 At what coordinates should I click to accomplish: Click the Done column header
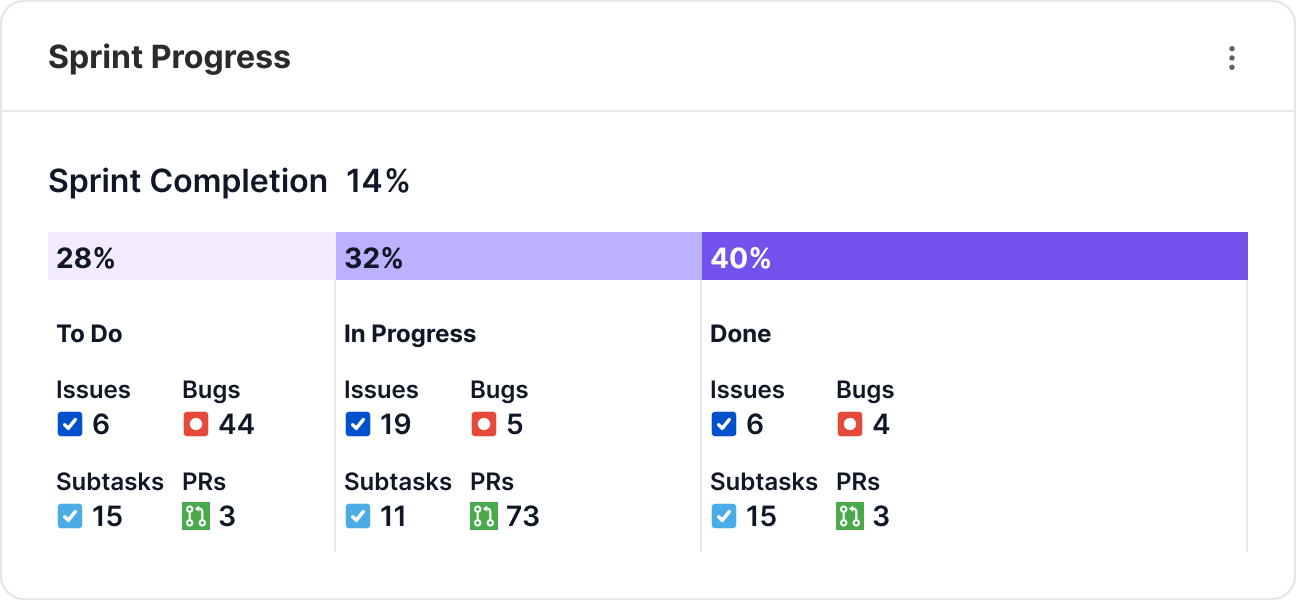pyautogui.click(x=741, y=333)
